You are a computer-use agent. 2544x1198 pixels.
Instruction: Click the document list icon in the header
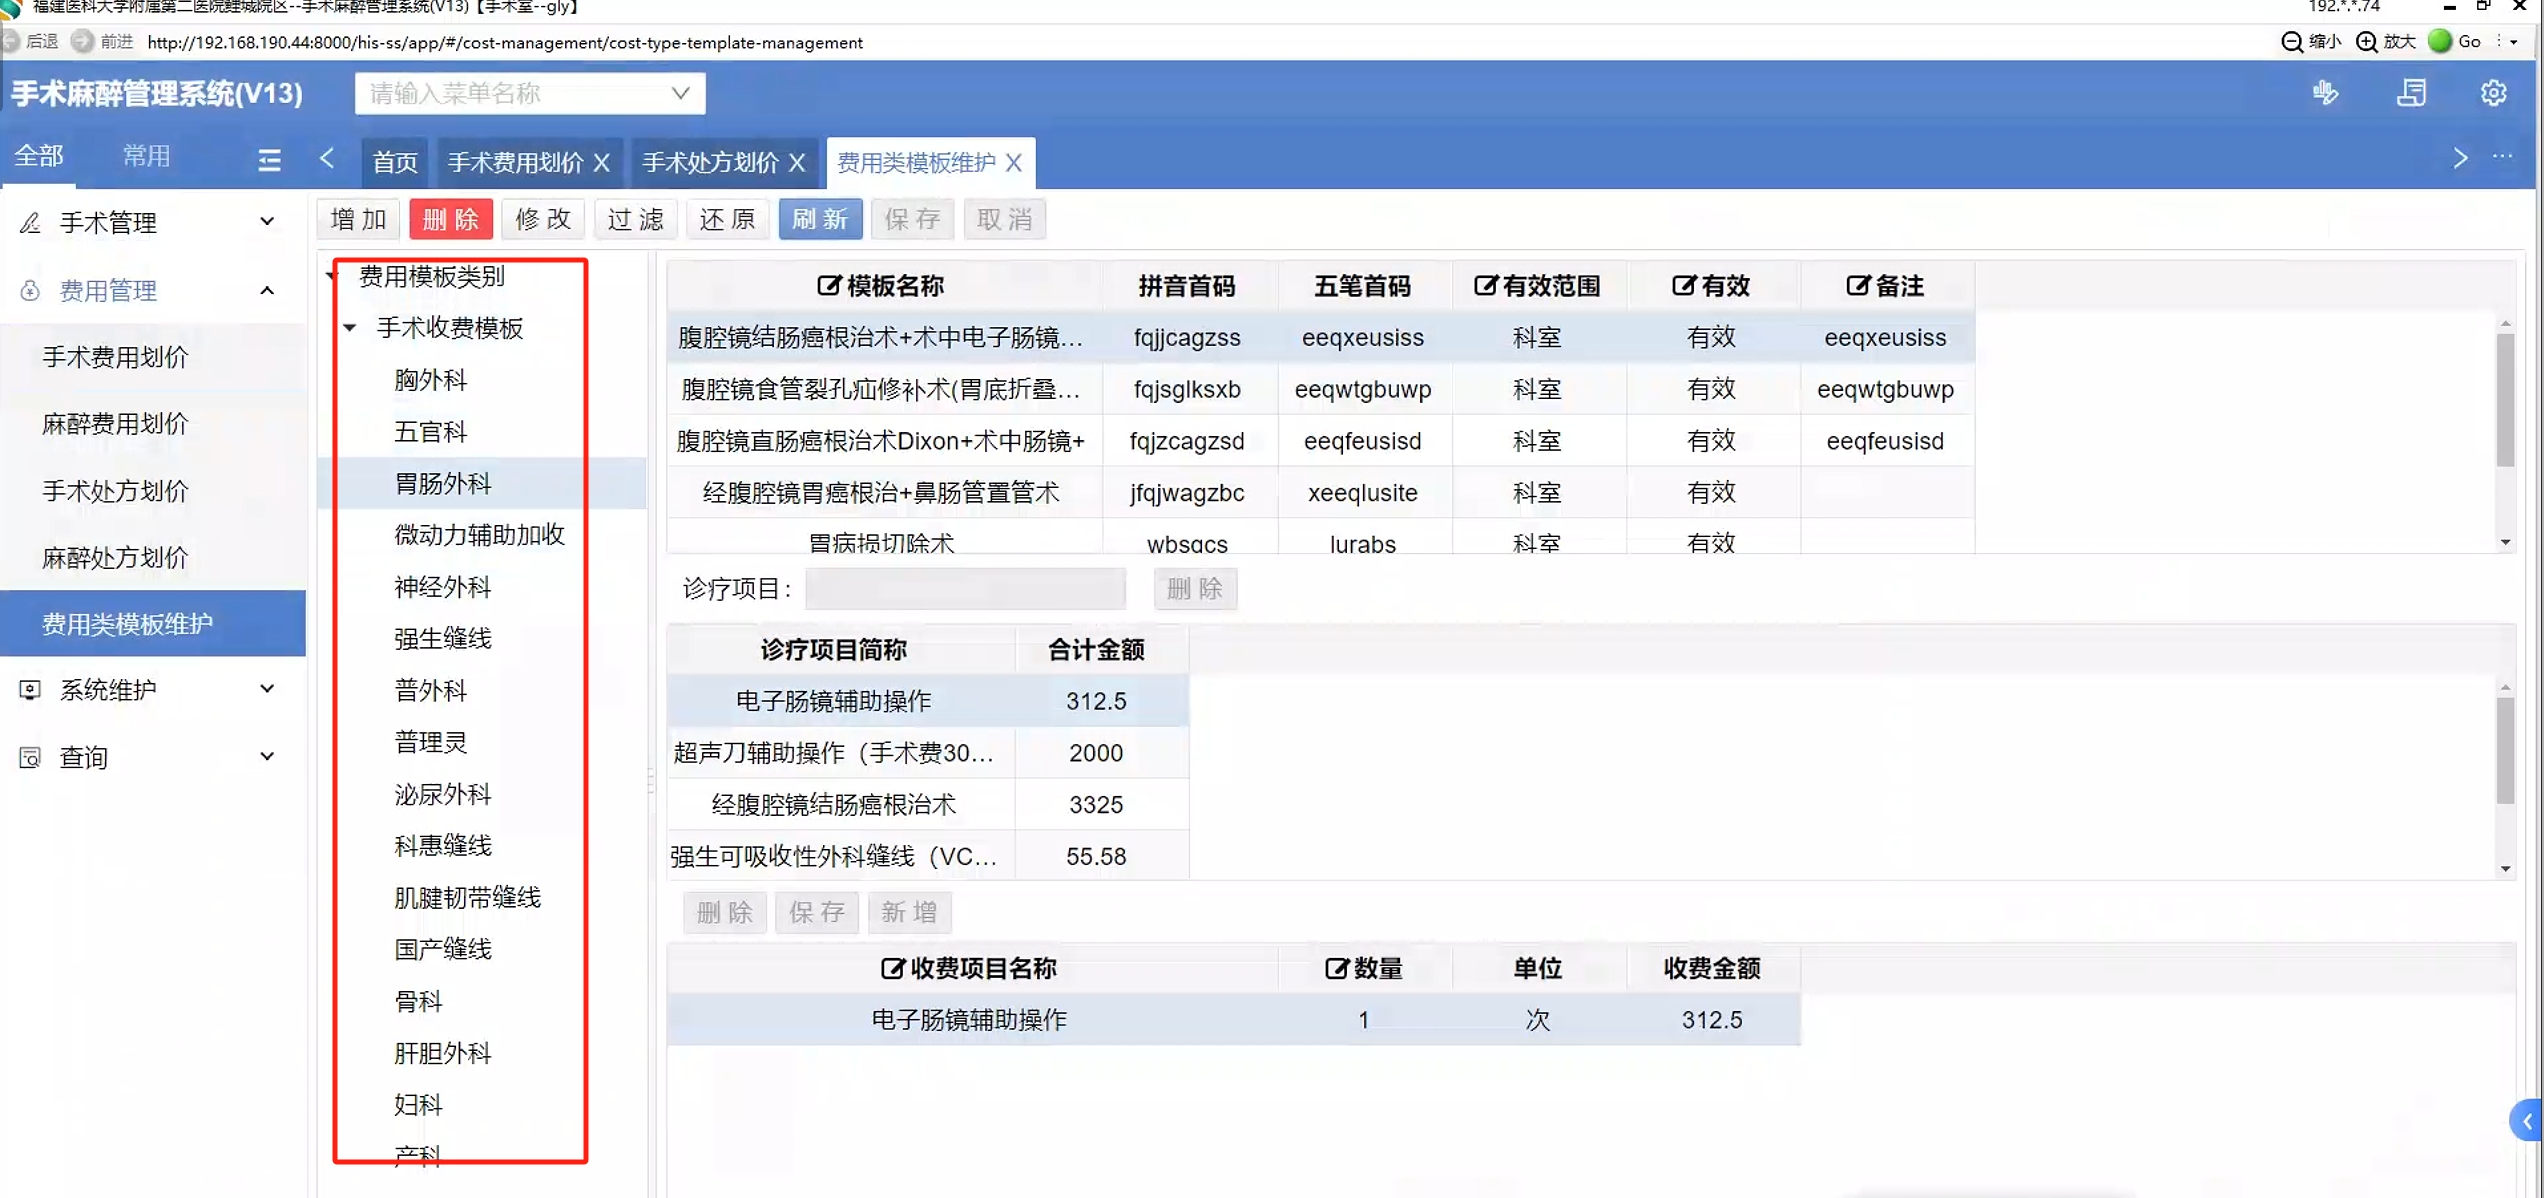coord(2410,93)
